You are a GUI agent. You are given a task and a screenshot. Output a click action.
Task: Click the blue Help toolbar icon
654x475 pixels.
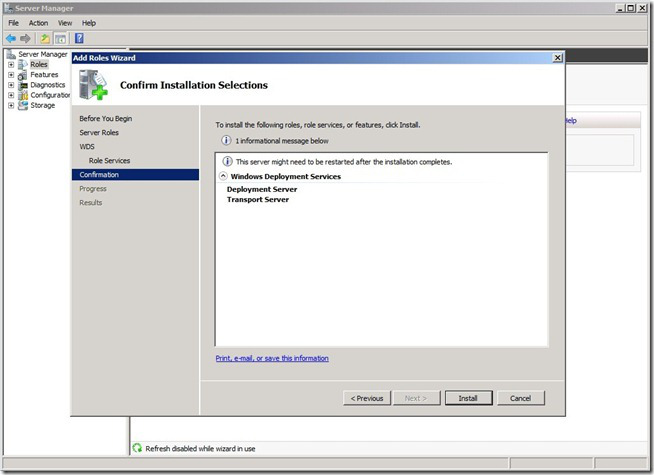(78, 38)
